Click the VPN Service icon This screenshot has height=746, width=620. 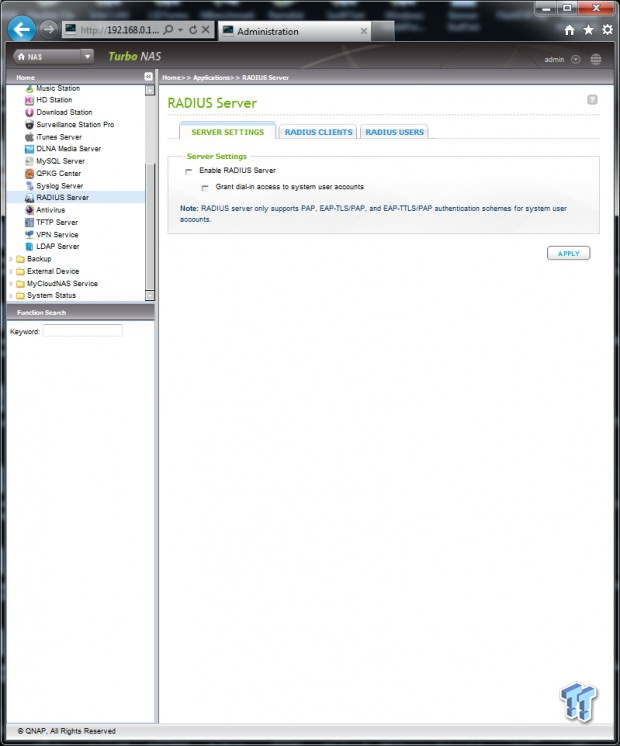tap(30, 235)
